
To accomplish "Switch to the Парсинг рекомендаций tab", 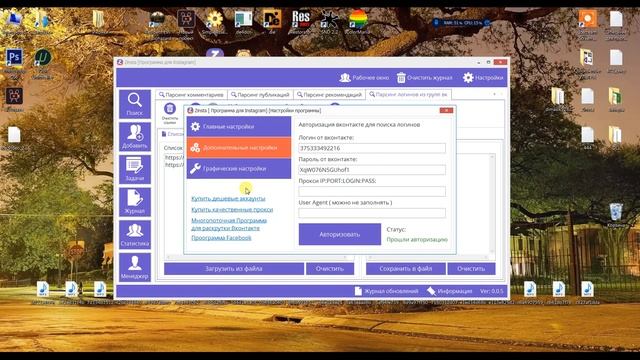I will 329,95.
